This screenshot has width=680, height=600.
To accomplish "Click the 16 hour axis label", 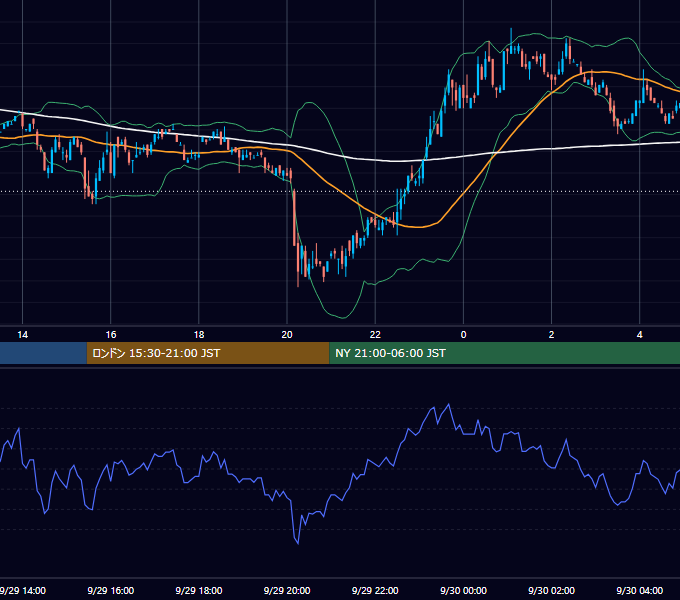I will [111, 335].
